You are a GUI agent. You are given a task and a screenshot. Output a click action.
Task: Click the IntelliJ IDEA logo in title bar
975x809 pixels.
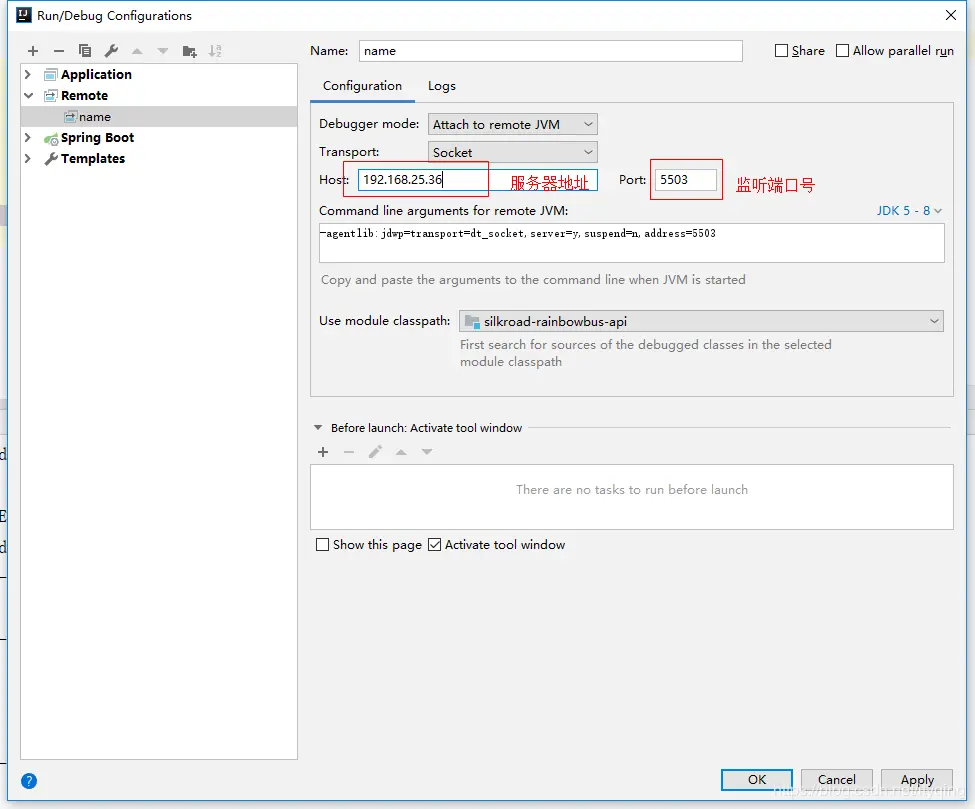pos(24,15)
